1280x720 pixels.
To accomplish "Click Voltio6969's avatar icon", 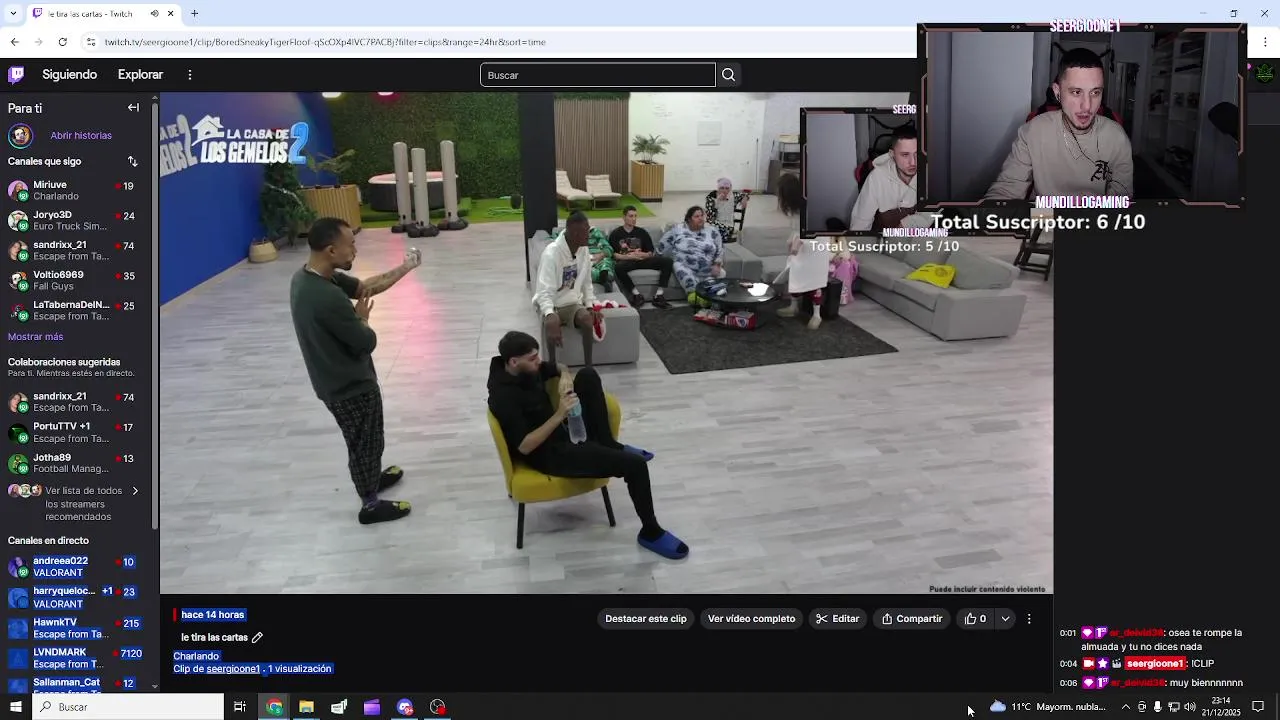I will [x=18, y=281].
